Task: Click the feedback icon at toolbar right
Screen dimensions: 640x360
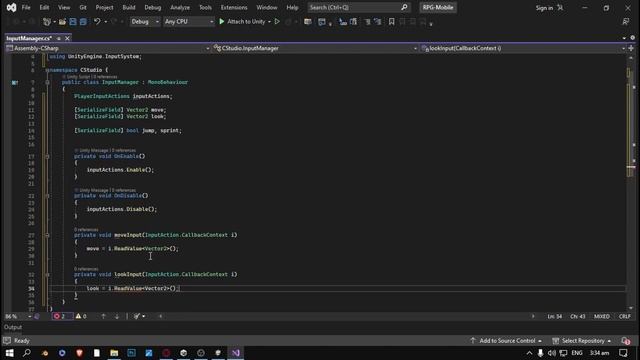Action: coord(626,22)
